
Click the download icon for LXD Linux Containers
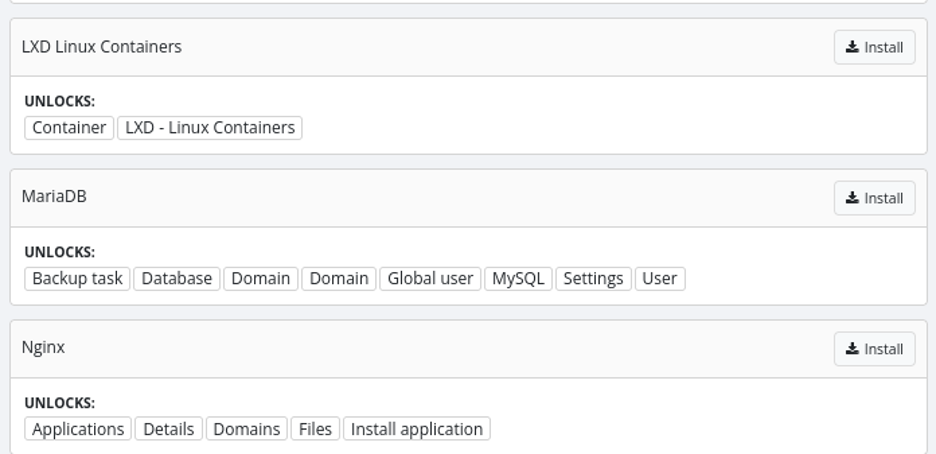tap(852, 47)
